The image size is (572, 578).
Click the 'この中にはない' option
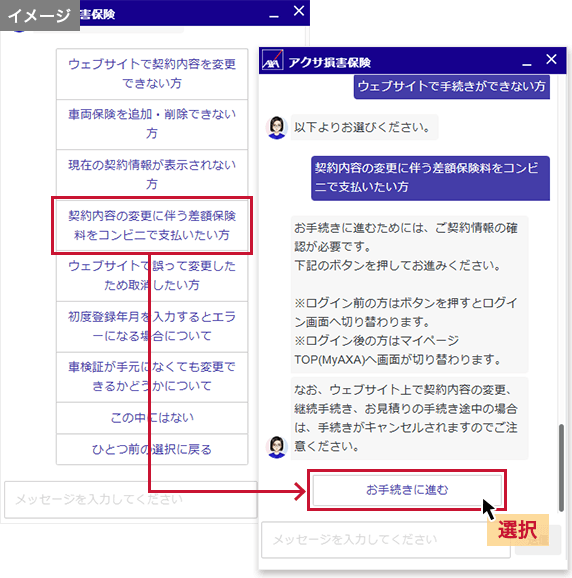[x=152, y=418]
